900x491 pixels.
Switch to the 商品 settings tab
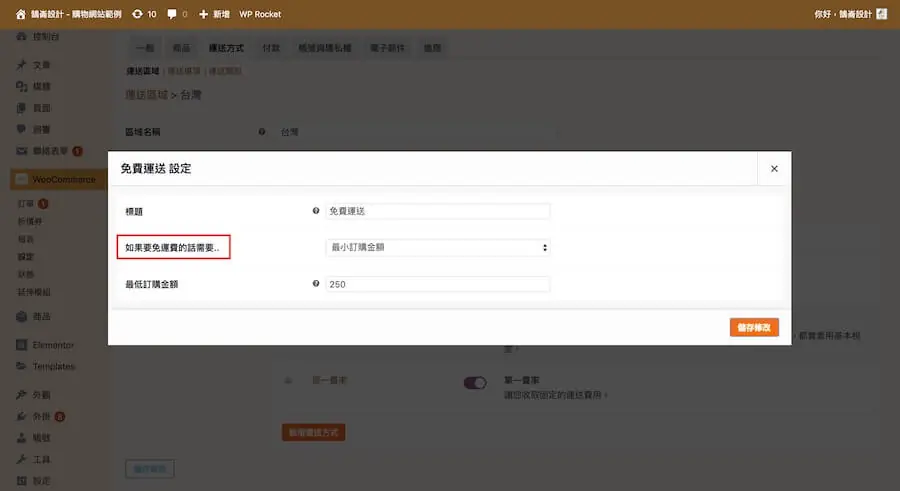coord(181,48)
